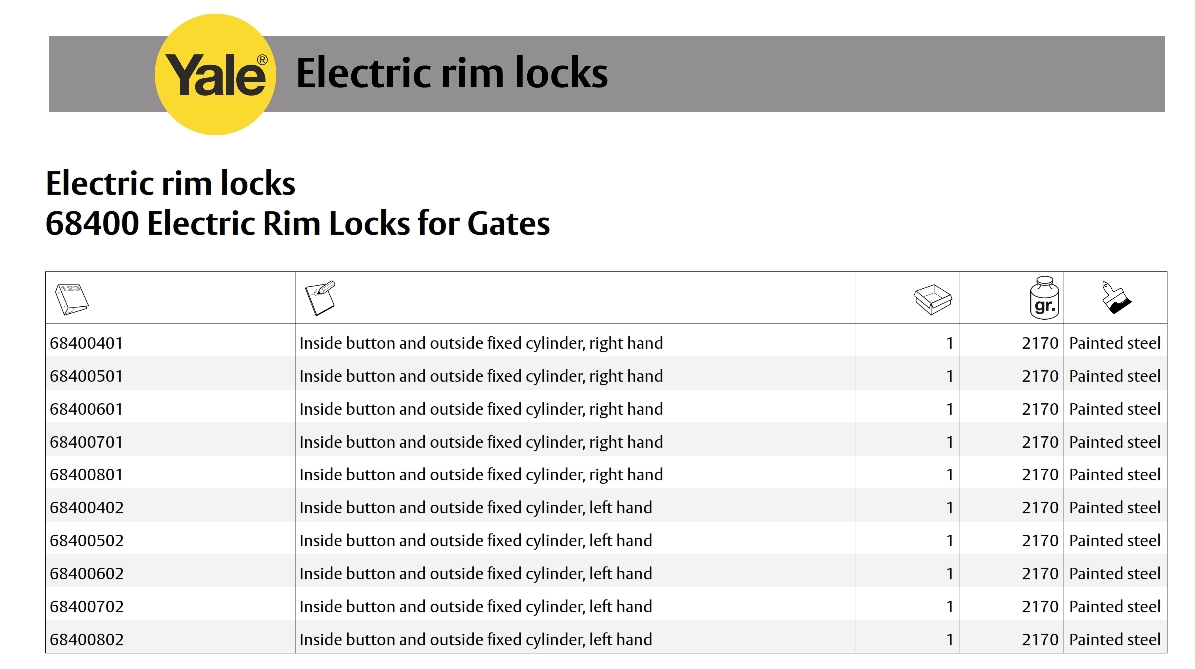Image resolution: width=1195 pixels, height=669 pixels.
Task: Click the 2170 weight value for 68400802
Action: (x=1039, y=640)
